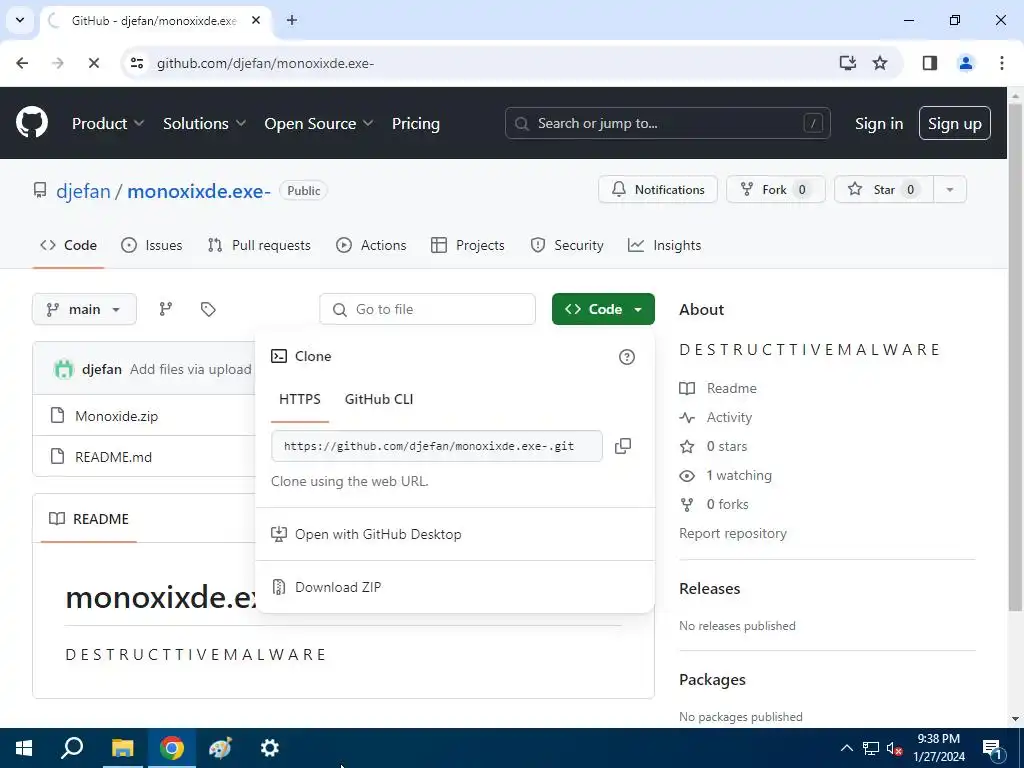Viewport: 1024px width, 768px height.
Task: Fork the repository with Fork button
Action: coord(775,189)
